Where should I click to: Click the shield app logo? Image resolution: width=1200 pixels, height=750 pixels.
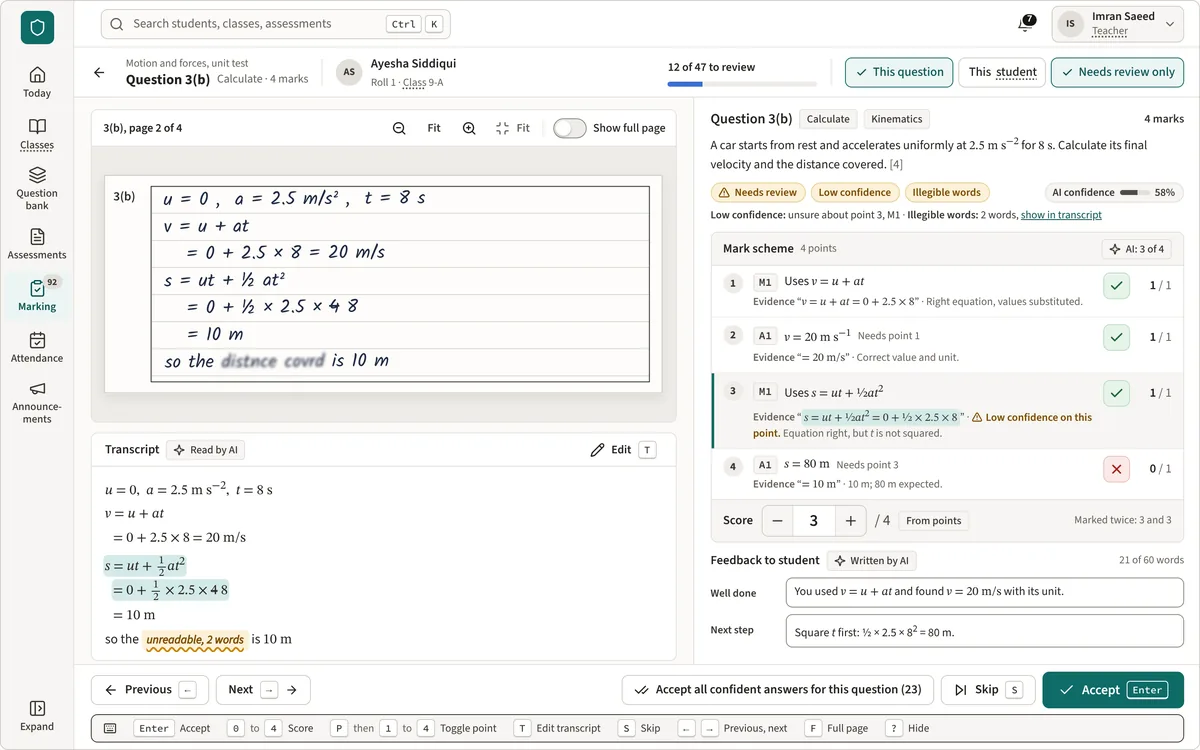(37, 28)
